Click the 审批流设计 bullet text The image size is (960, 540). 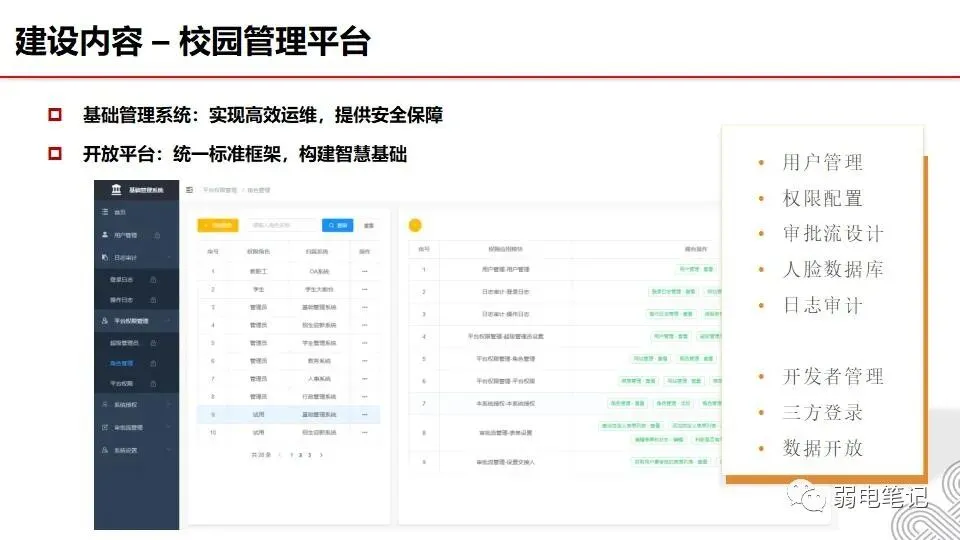tap(833, 233)
